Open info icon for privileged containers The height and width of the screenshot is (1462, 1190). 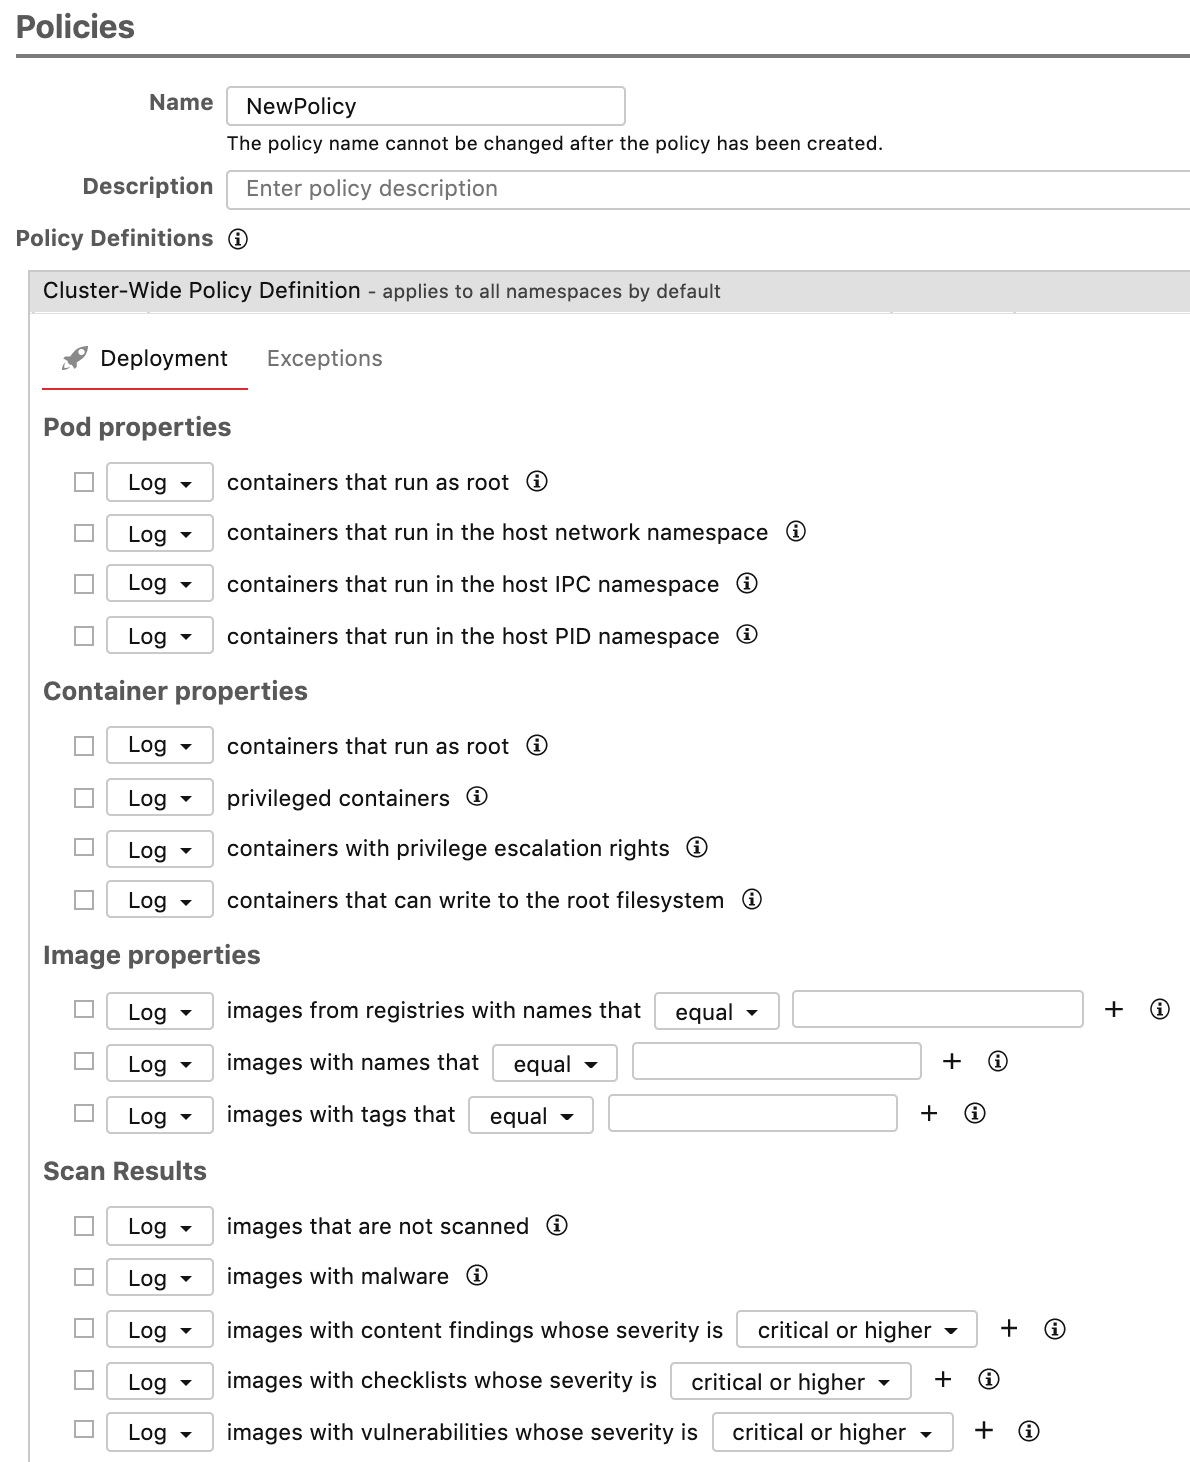pos(477,797)
